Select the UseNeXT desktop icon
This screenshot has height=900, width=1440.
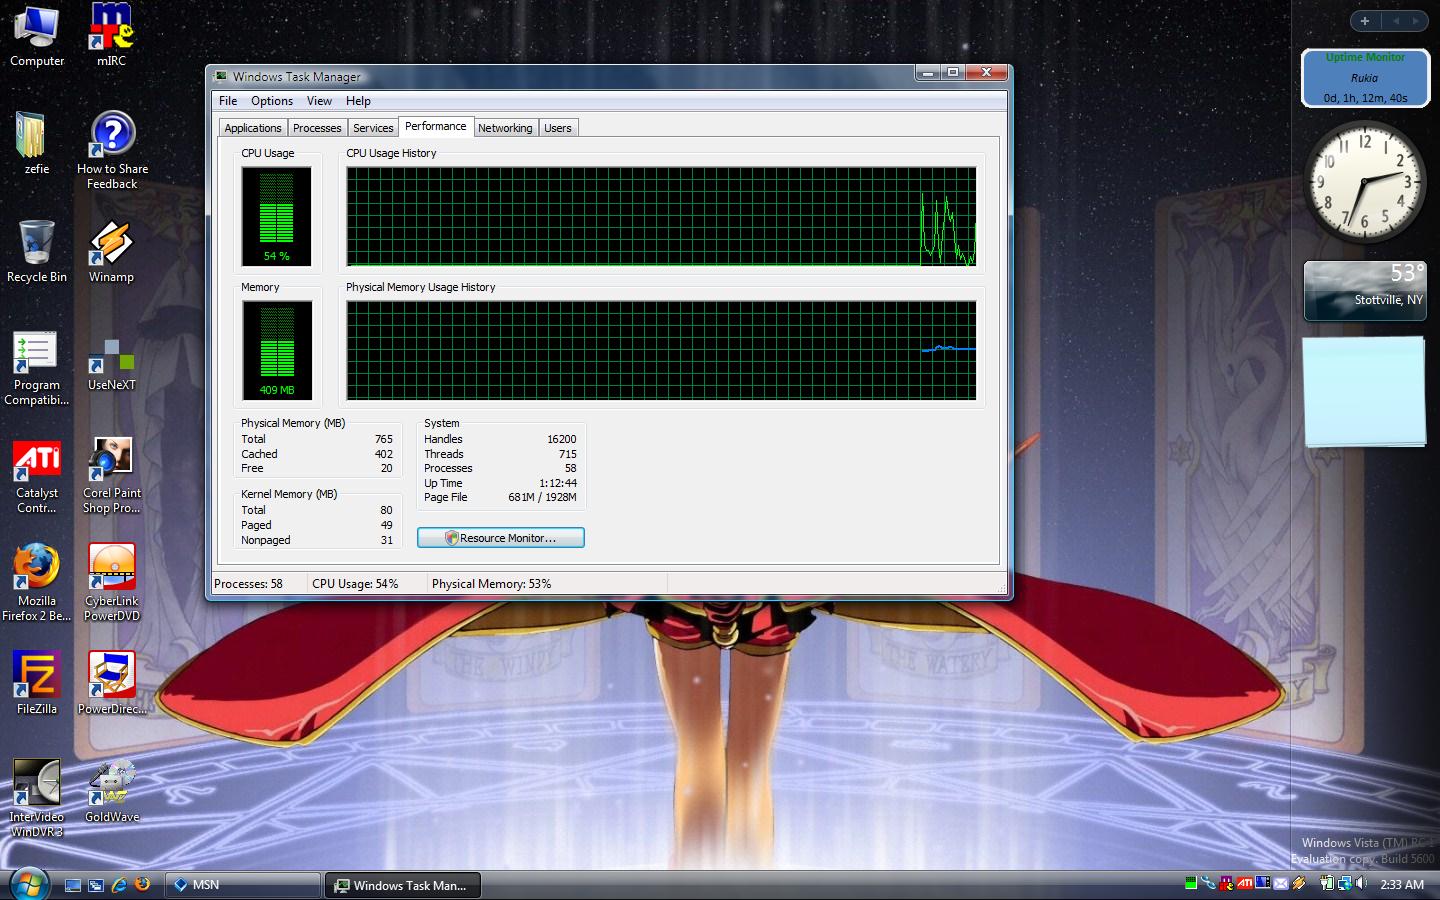[111, 355]
